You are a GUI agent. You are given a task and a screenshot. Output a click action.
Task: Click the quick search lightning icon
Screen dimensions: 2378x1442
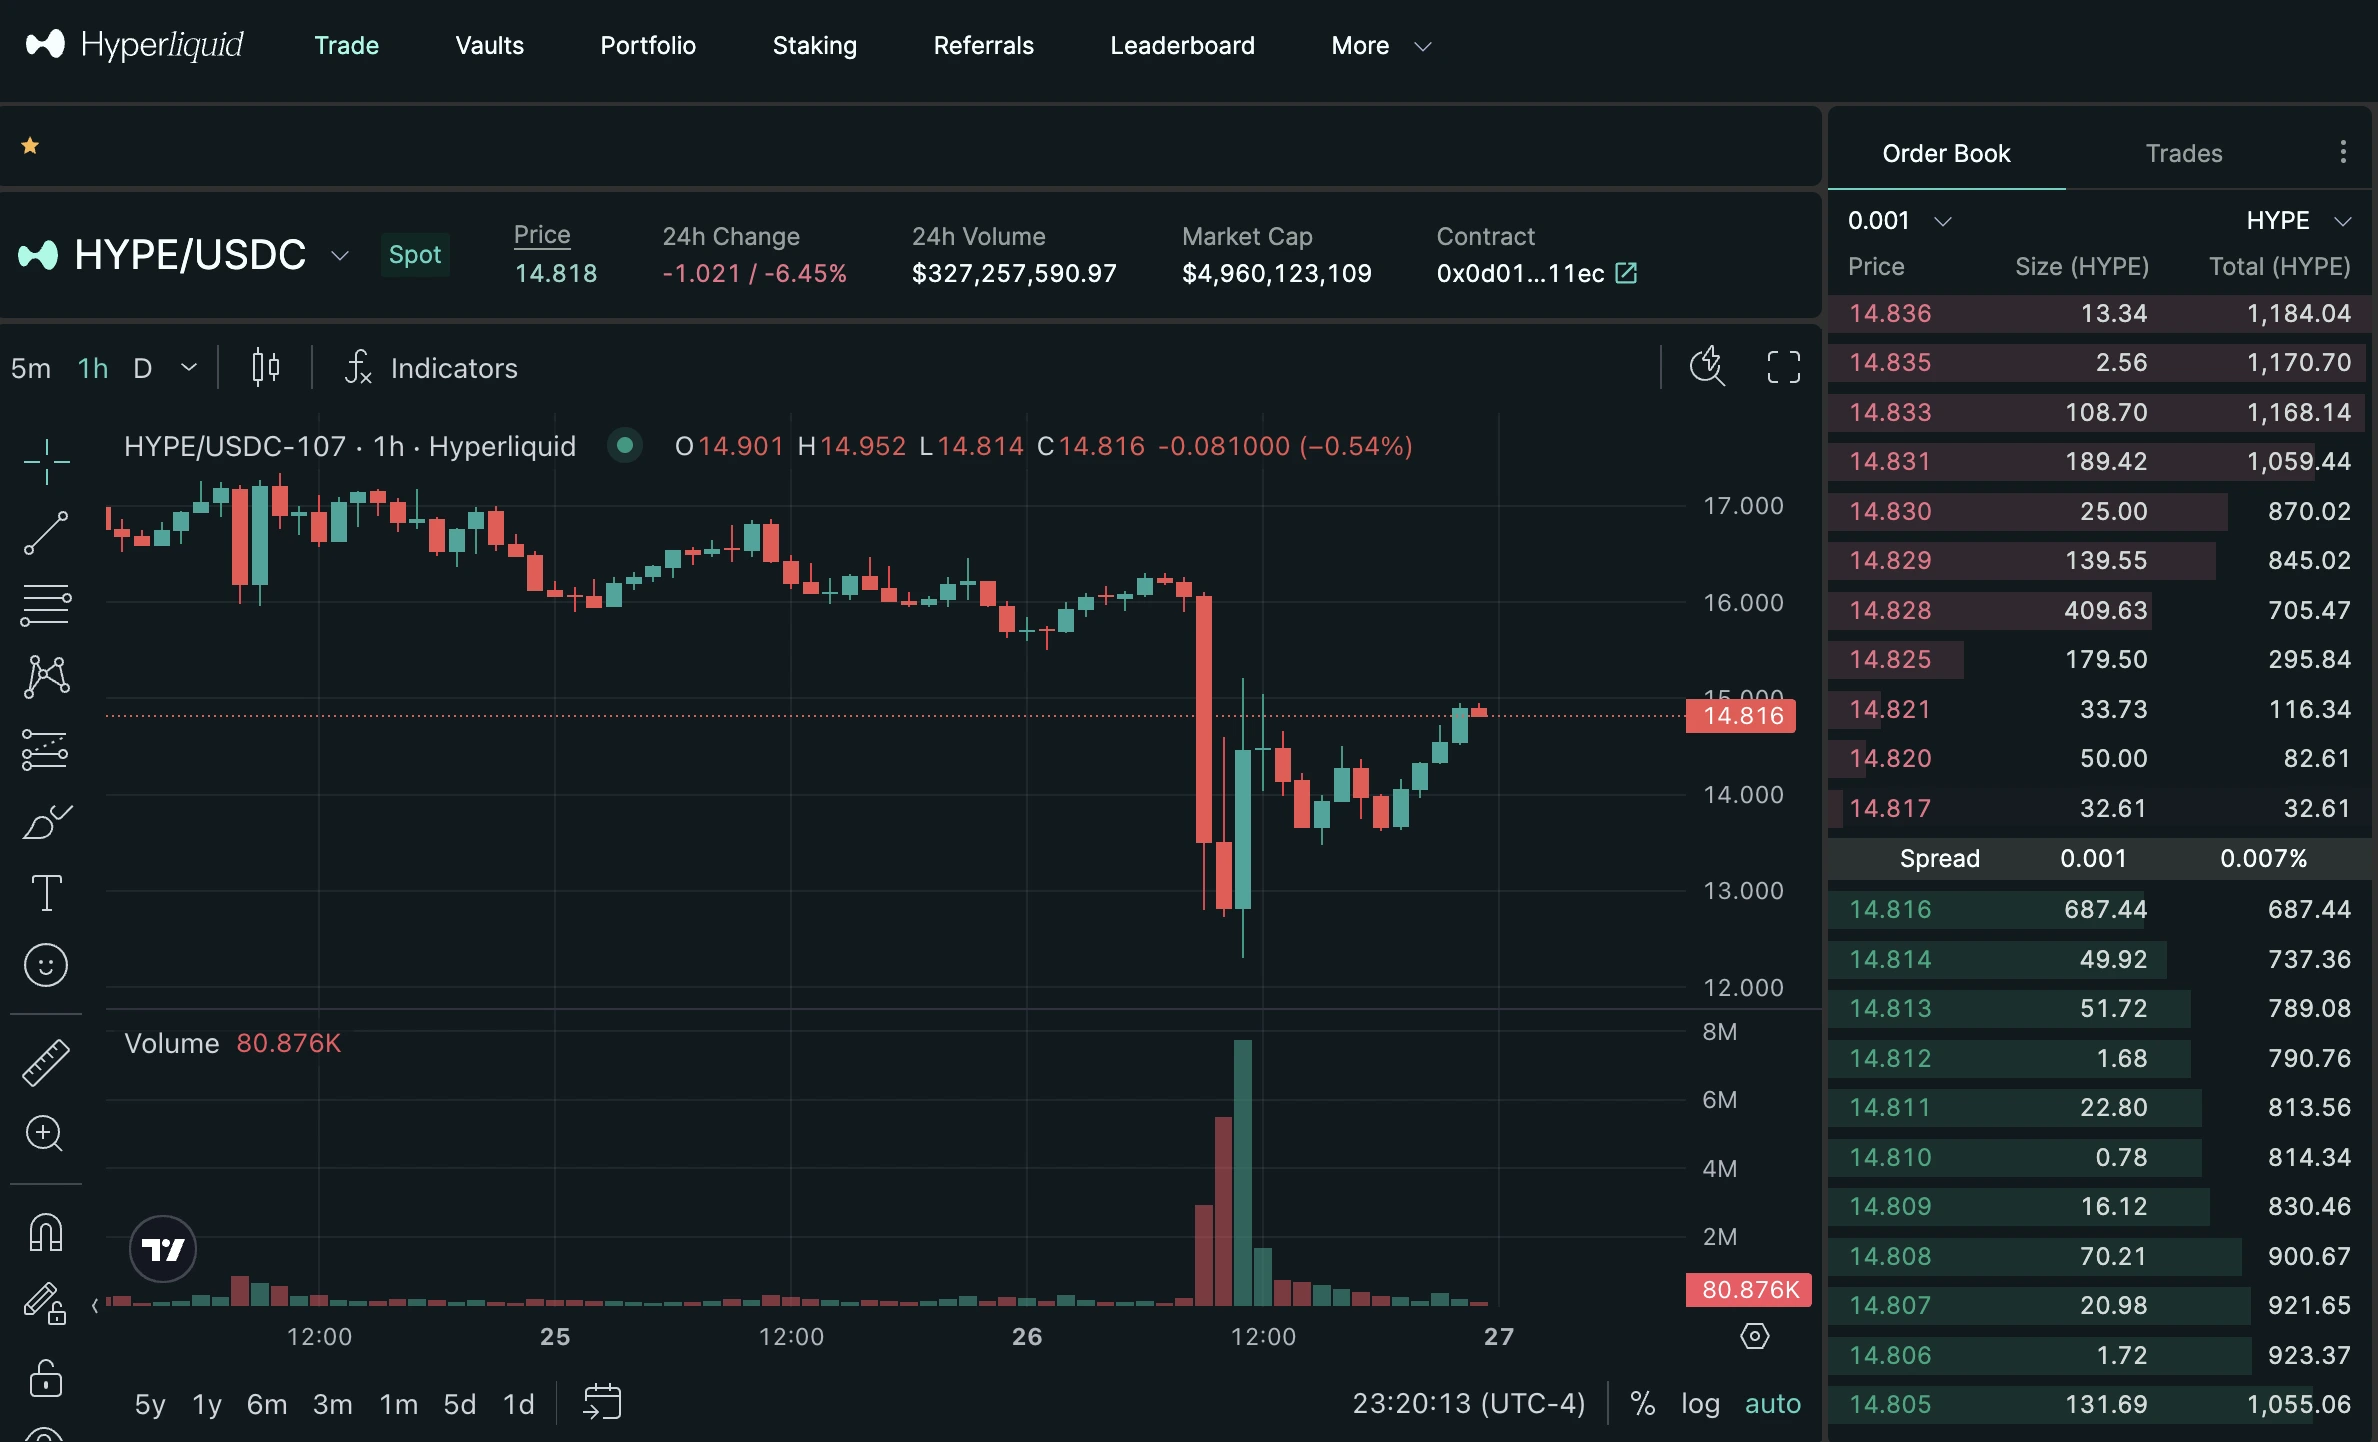(x=1707, y=367)
